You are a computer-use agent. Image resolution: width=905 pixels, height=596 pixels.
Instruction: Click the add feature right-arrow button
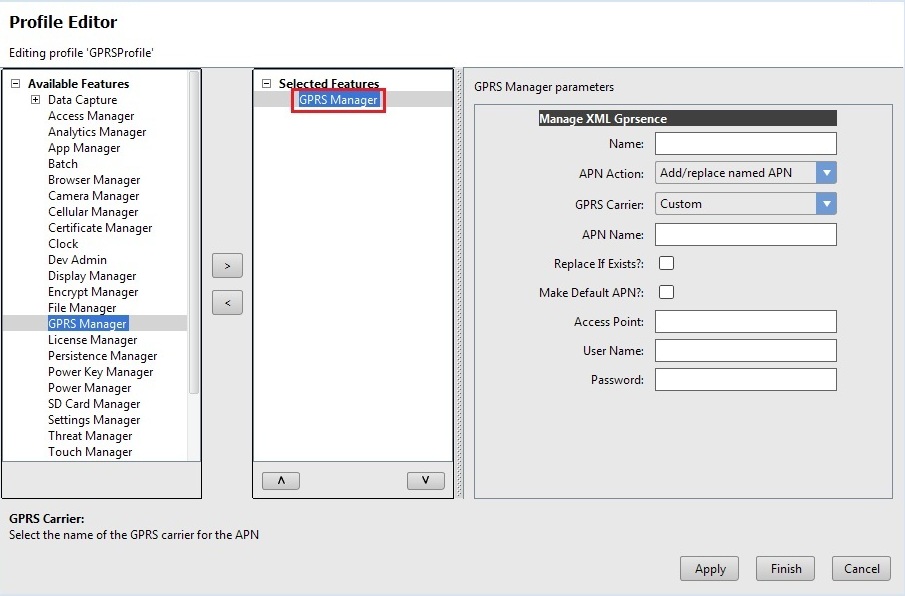[227, 266]
